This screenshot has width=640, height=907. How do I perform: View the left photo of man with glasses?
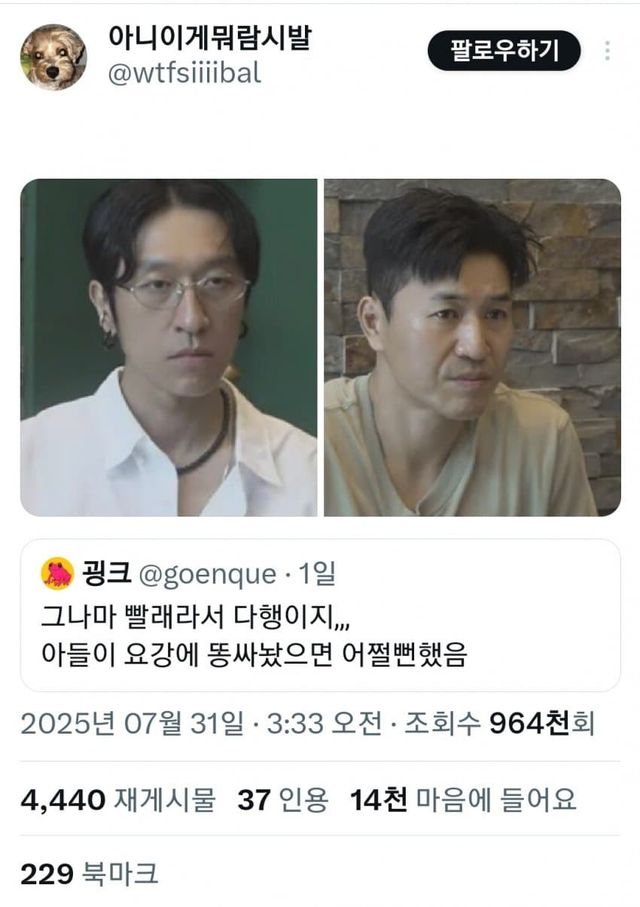pyautogui.click(x=168, y=348)
